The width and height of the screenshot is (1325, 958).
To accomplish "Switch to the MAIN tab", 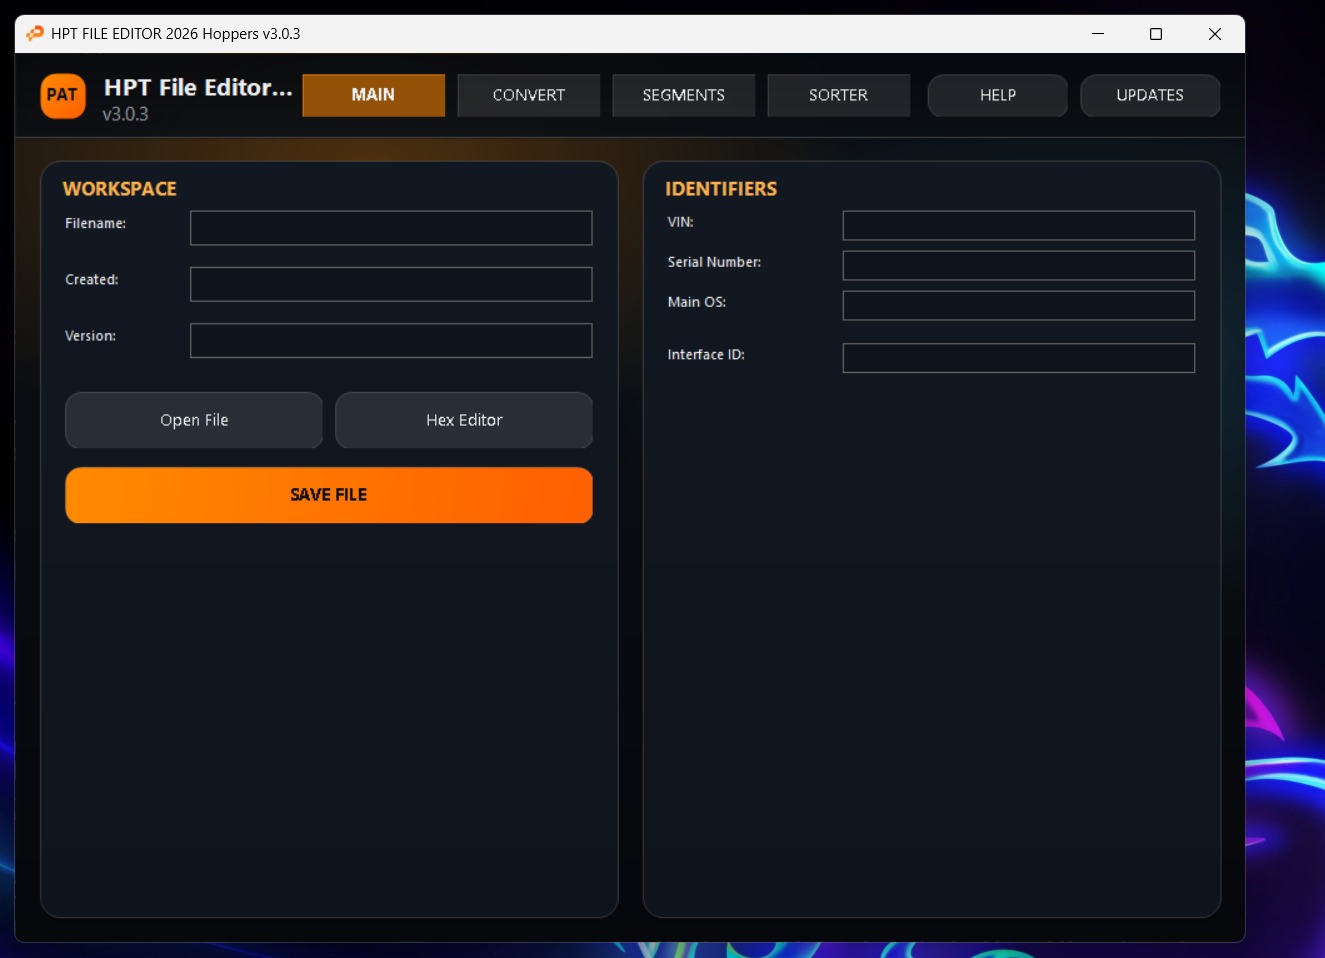I will click(373, 95).
